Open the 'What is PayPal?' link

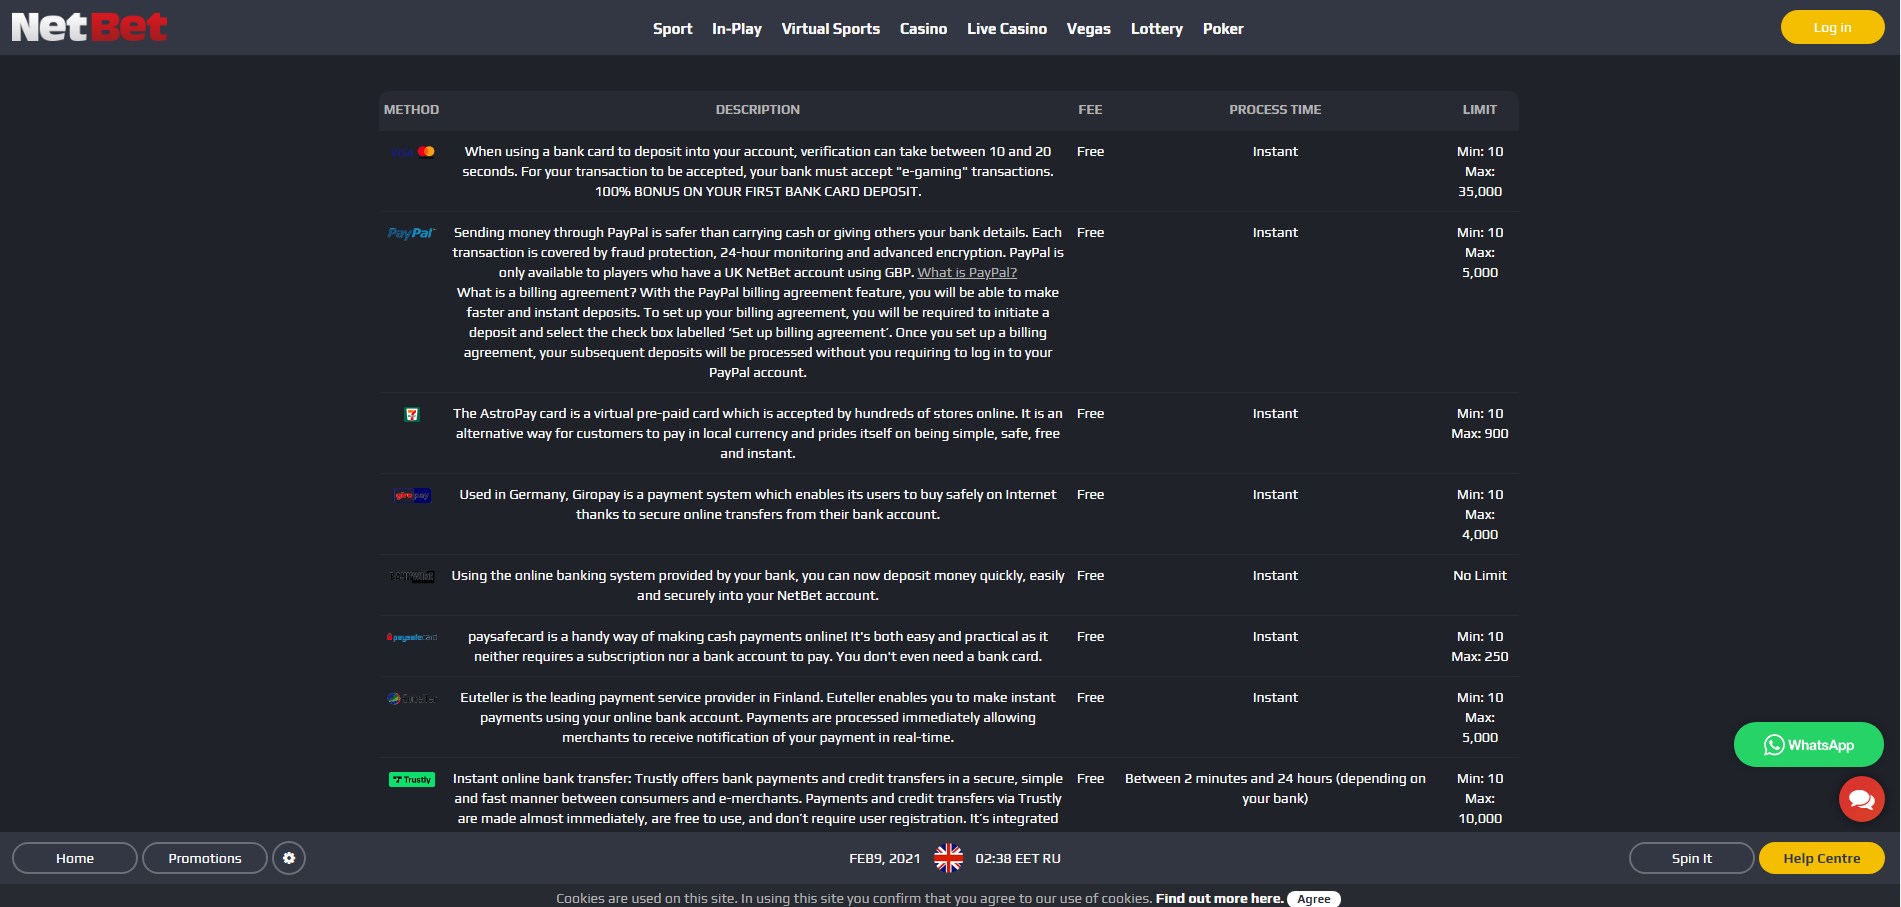coord(967,273)
